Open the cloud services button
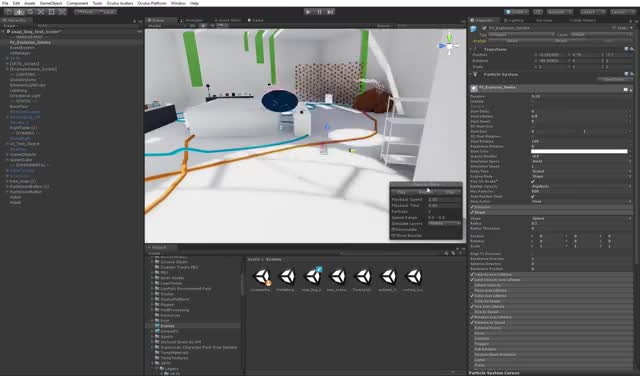 (538, 12)
